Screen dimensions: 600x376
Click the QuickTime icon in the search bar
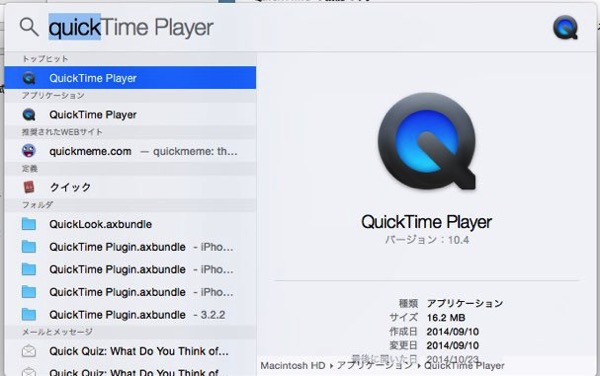(565, 27)
